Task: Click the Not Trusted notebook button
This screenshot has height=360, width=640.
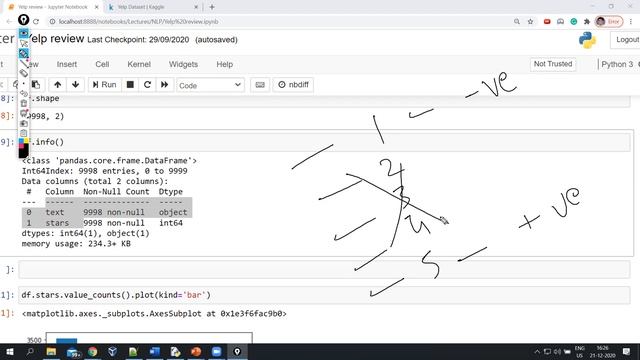Action: (x=553, y=64)
